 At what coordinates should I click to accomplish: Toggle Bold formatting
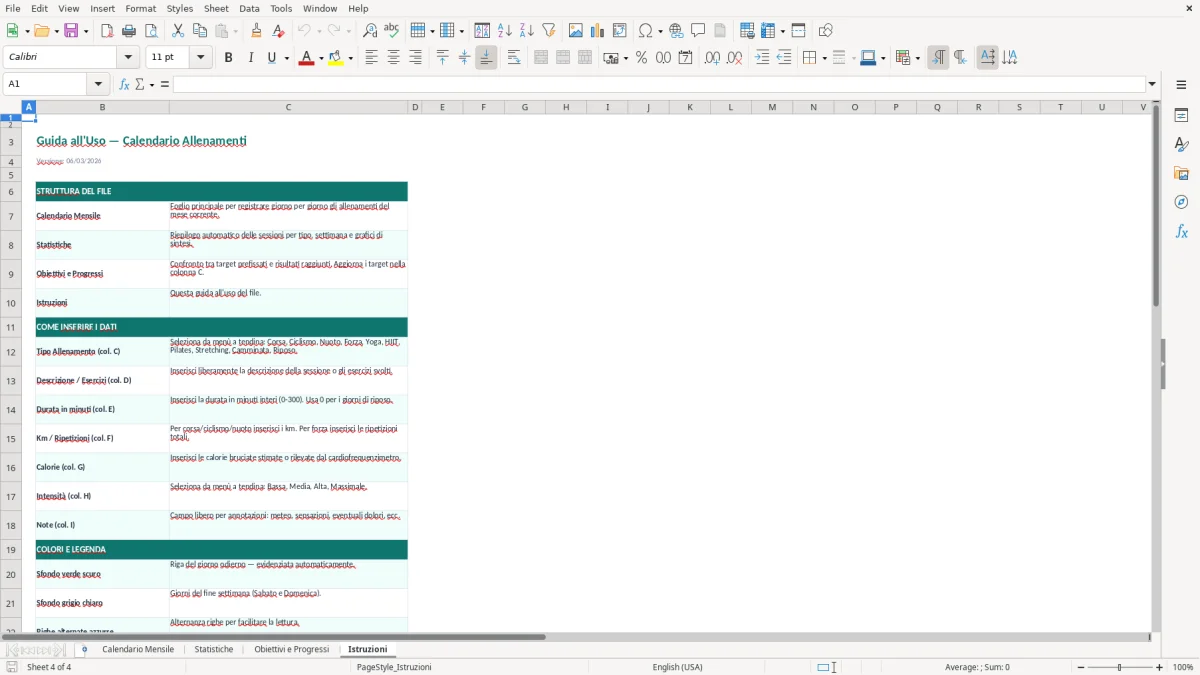[x=228, y=58]
